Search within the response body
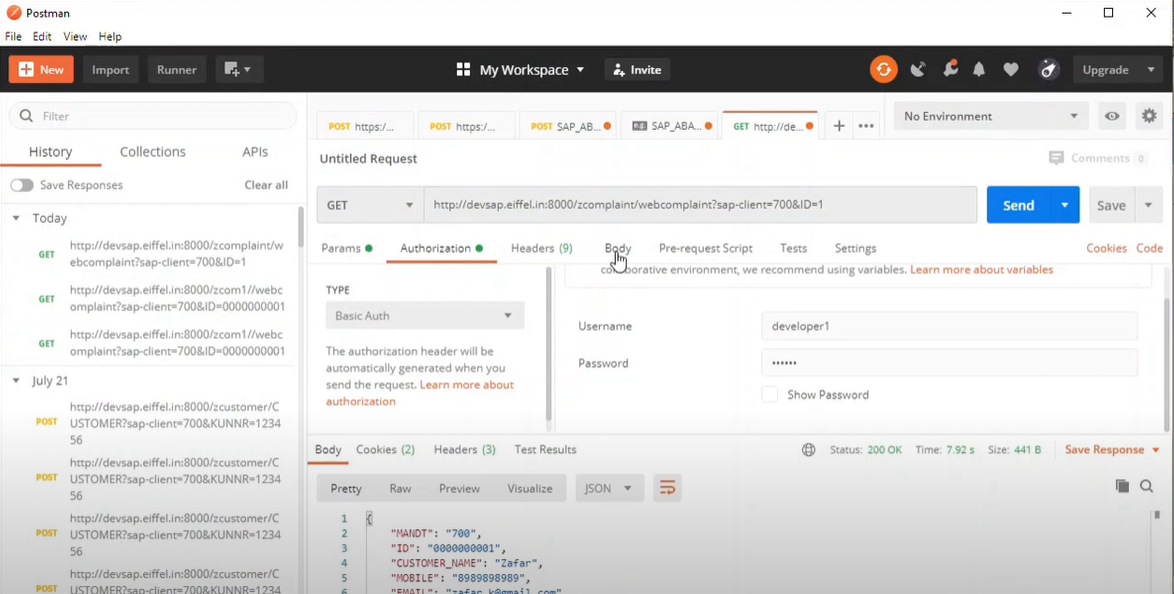 1146,486
